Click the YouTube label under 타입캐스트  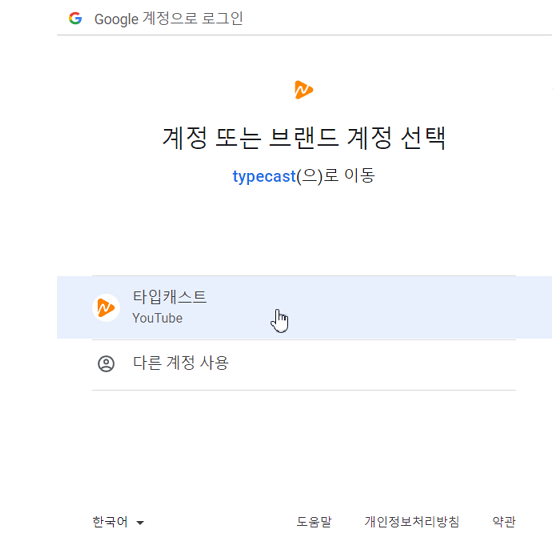158,318
